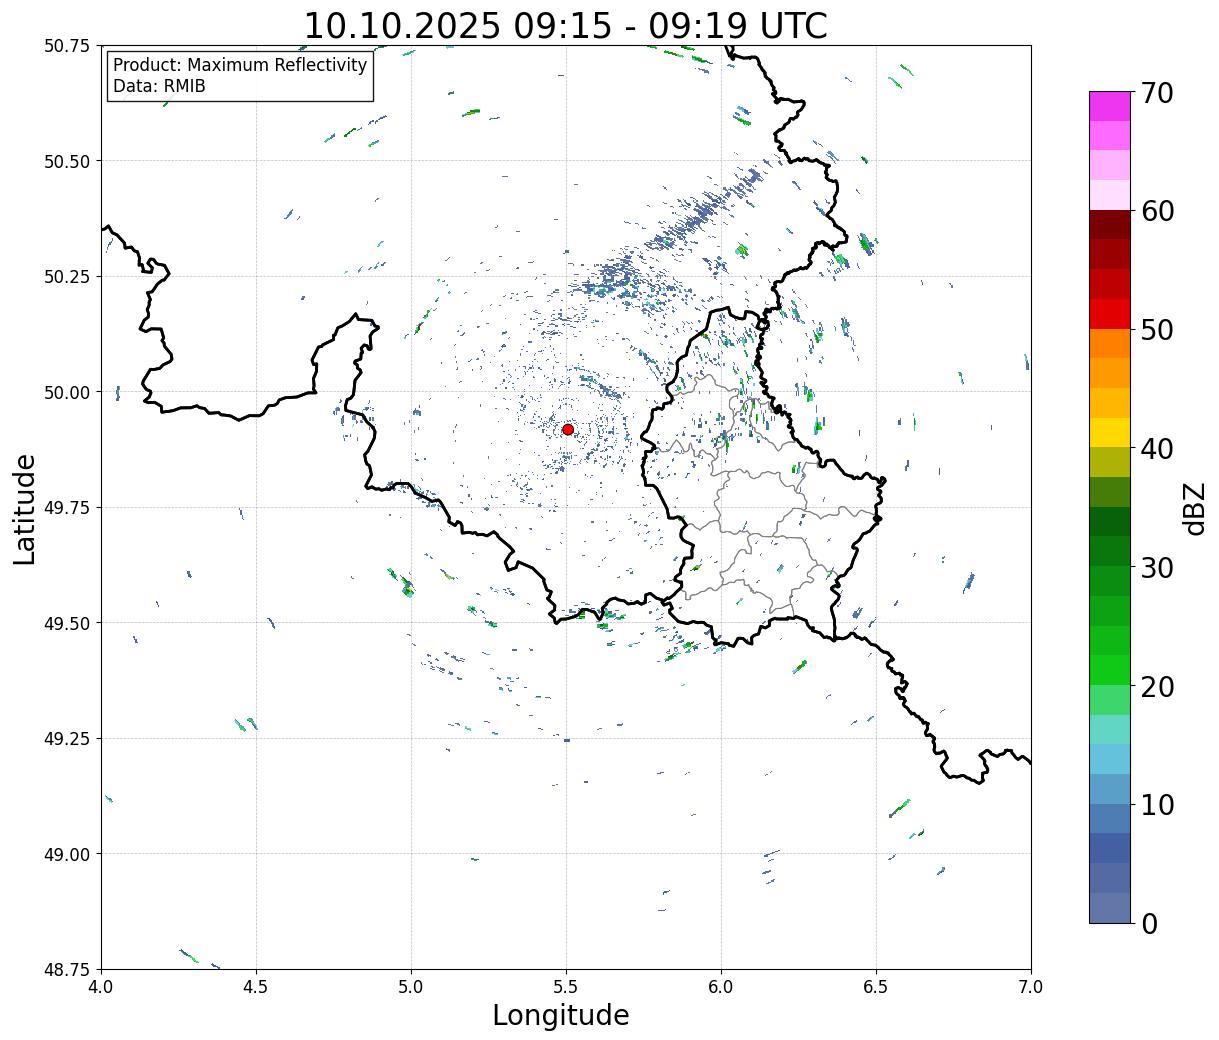The height and width of the screenshot is (1040, 1219).
Task: Click the longitude tick label 6.5
Action: tap(876, 987)
